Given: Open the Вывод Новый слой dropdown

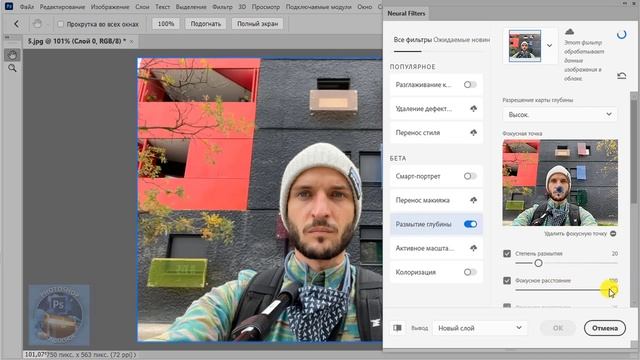Looking at the screenshot, I should coord(479,328).
